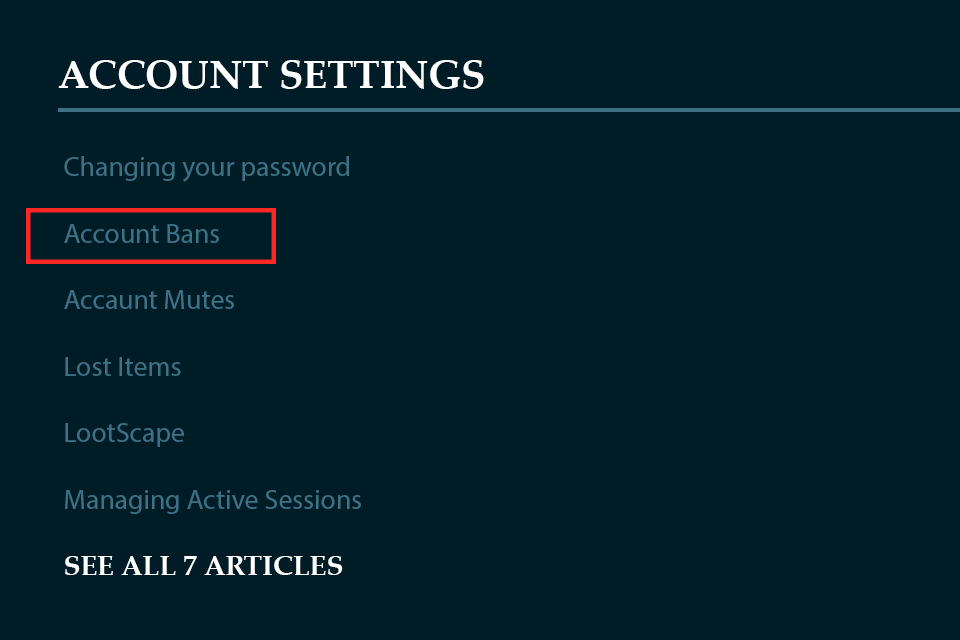Show all seven Account Settings articles
The height and width of the screenshot is (640, 960).
[203, 566]
